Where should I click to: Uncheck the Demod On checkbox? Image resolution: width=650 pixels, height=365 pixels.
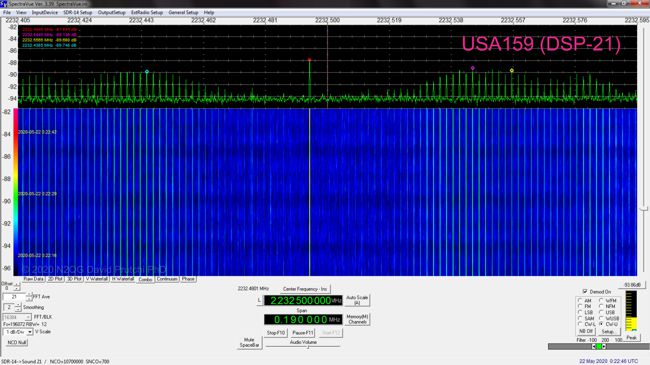pyautogui.click(x=585, y=292)
